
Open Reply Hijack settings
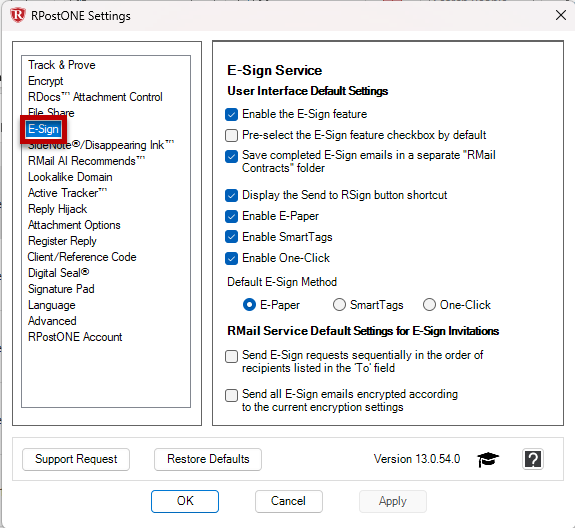[x=58, y=209]
